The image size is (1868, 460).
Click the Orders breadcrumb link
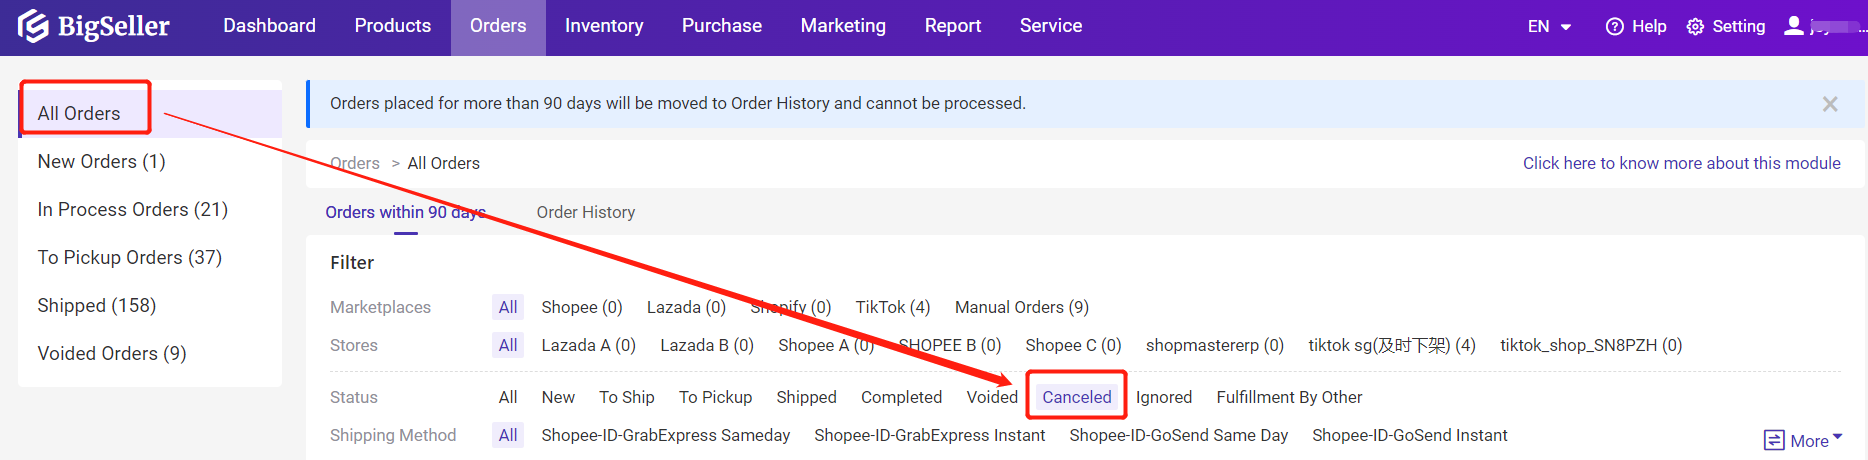coord(355,163)
